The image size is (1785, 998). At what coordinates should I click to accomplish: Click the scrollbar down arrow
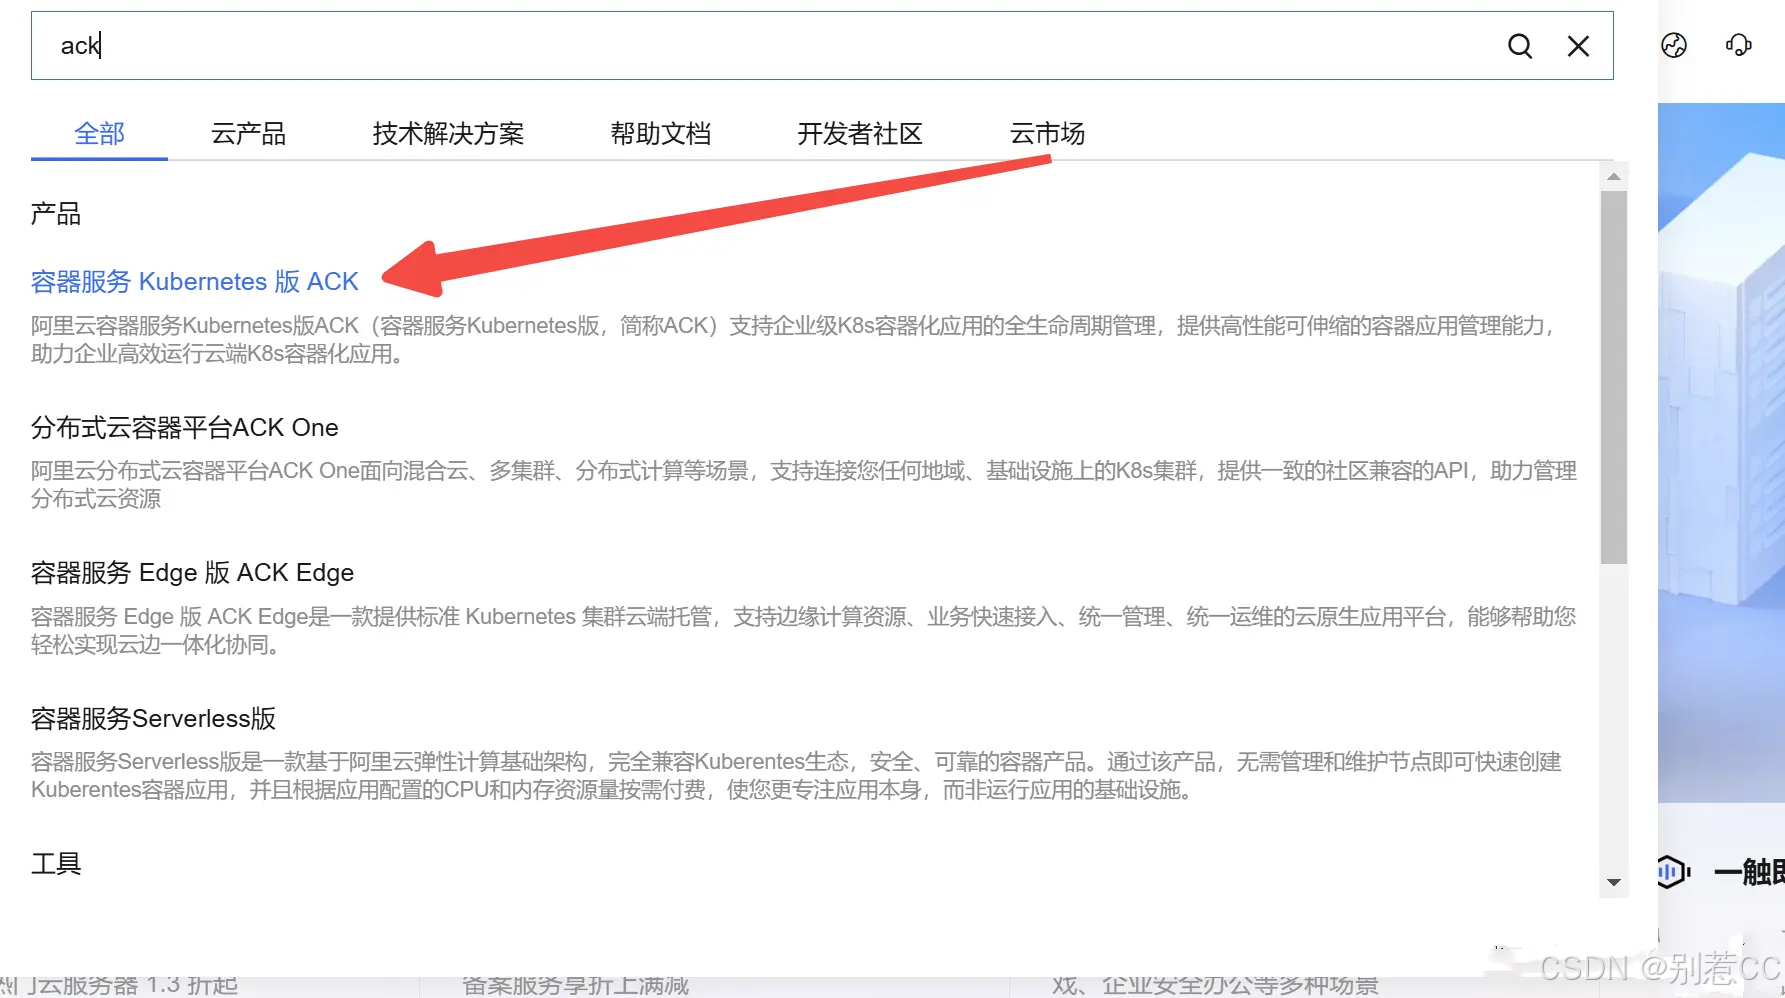point(1613,882)
